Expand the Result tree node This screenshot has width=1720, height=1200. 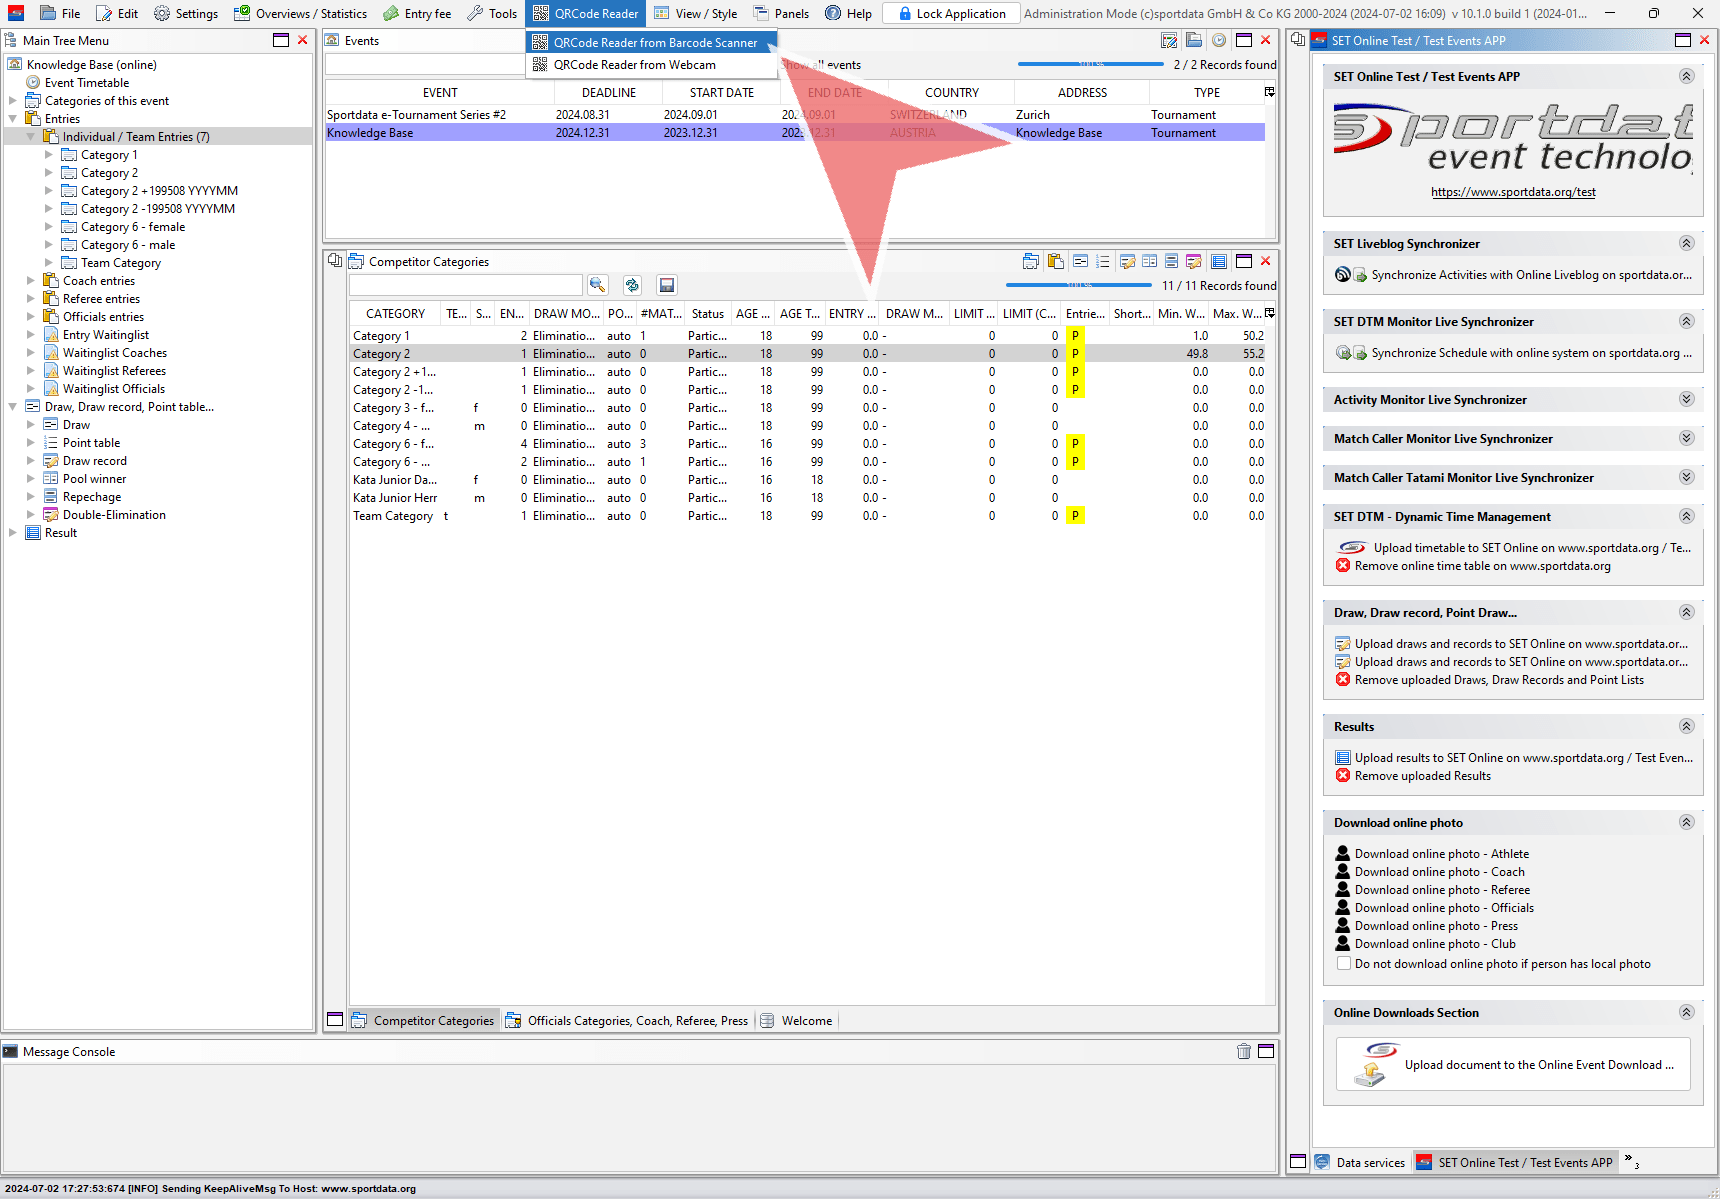tap(13, 533)
